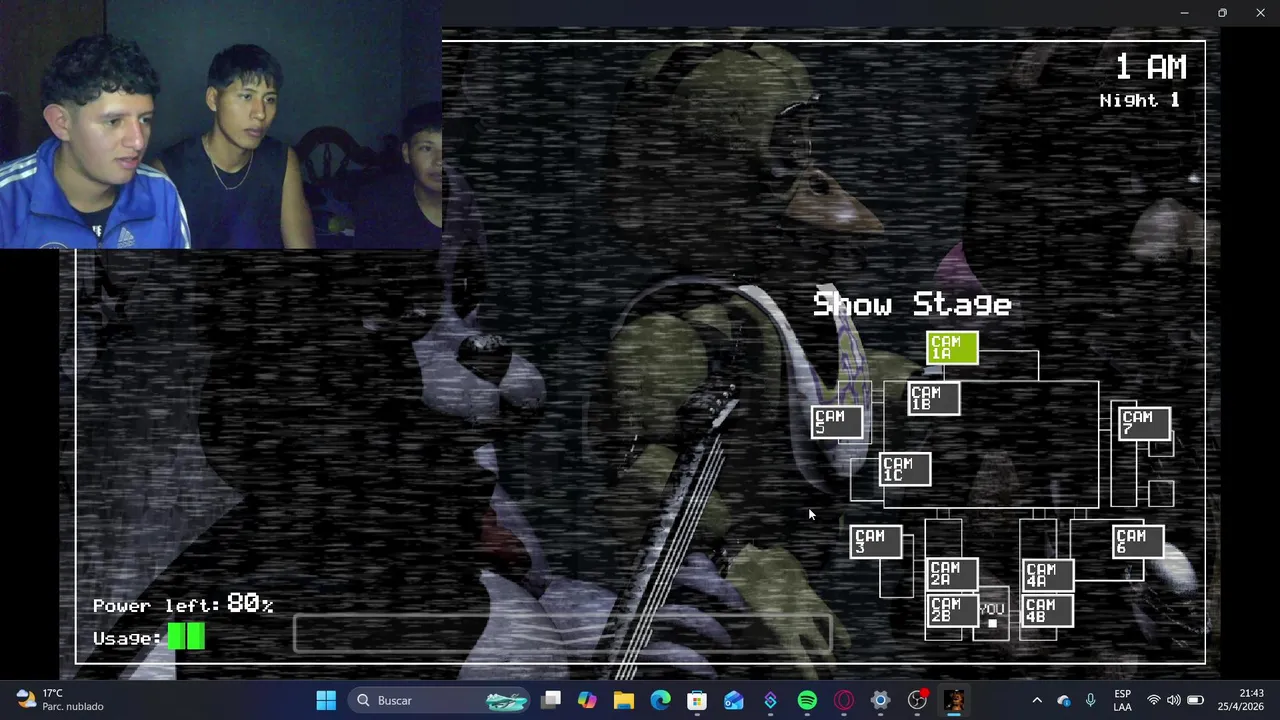Open Microsoft Edge from taskbar
Viewport: 1280px width, 720px height.
pos(660,700)
